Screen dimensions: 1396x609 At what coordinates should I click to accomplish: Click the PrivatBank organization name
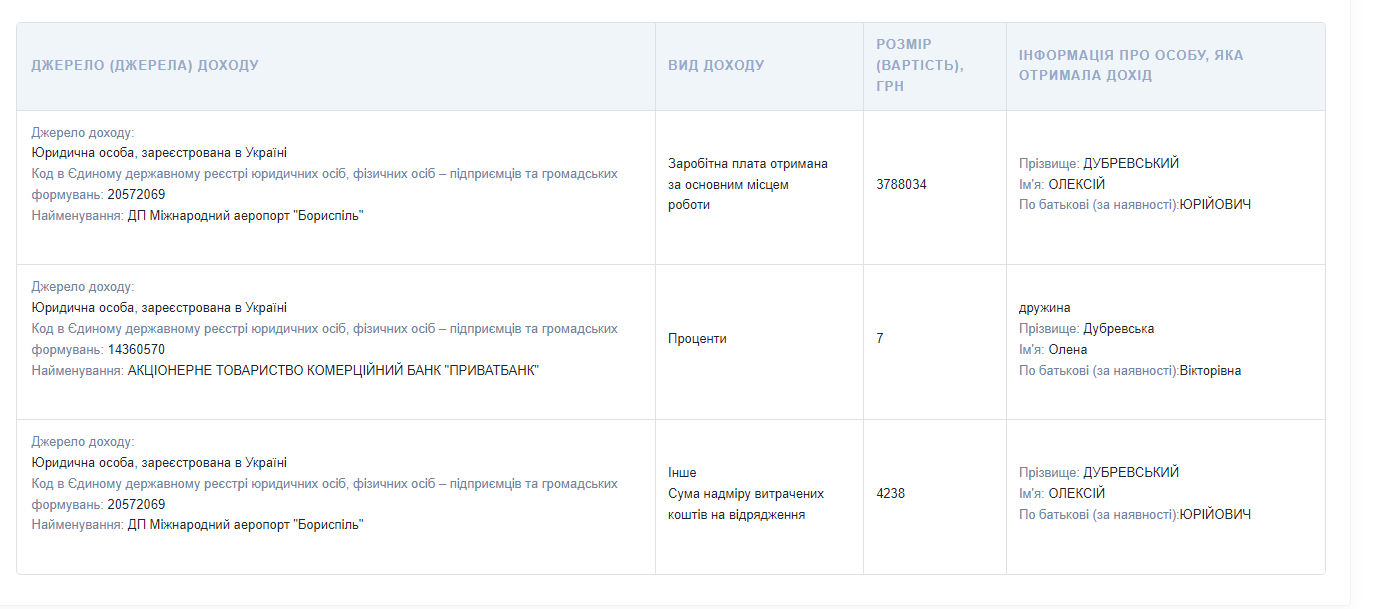tap(333, 370)
